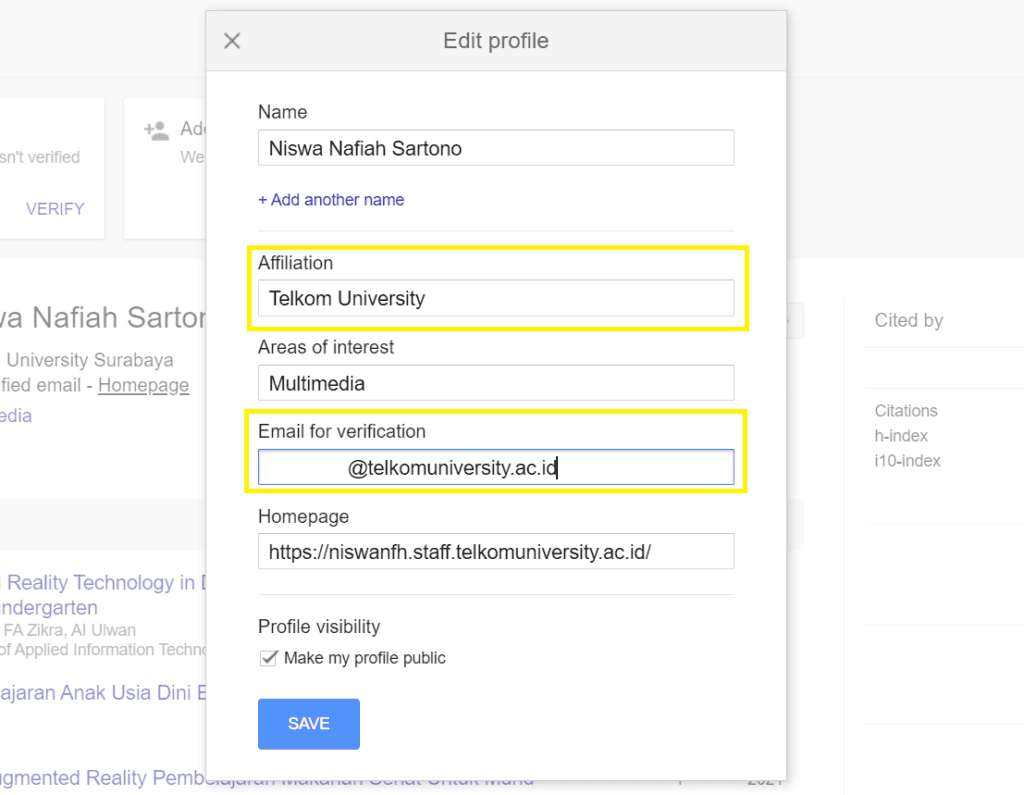Screen dimensions: 1024x795
Task: Open the Homepage link in background profile
Action: [144, 385]
